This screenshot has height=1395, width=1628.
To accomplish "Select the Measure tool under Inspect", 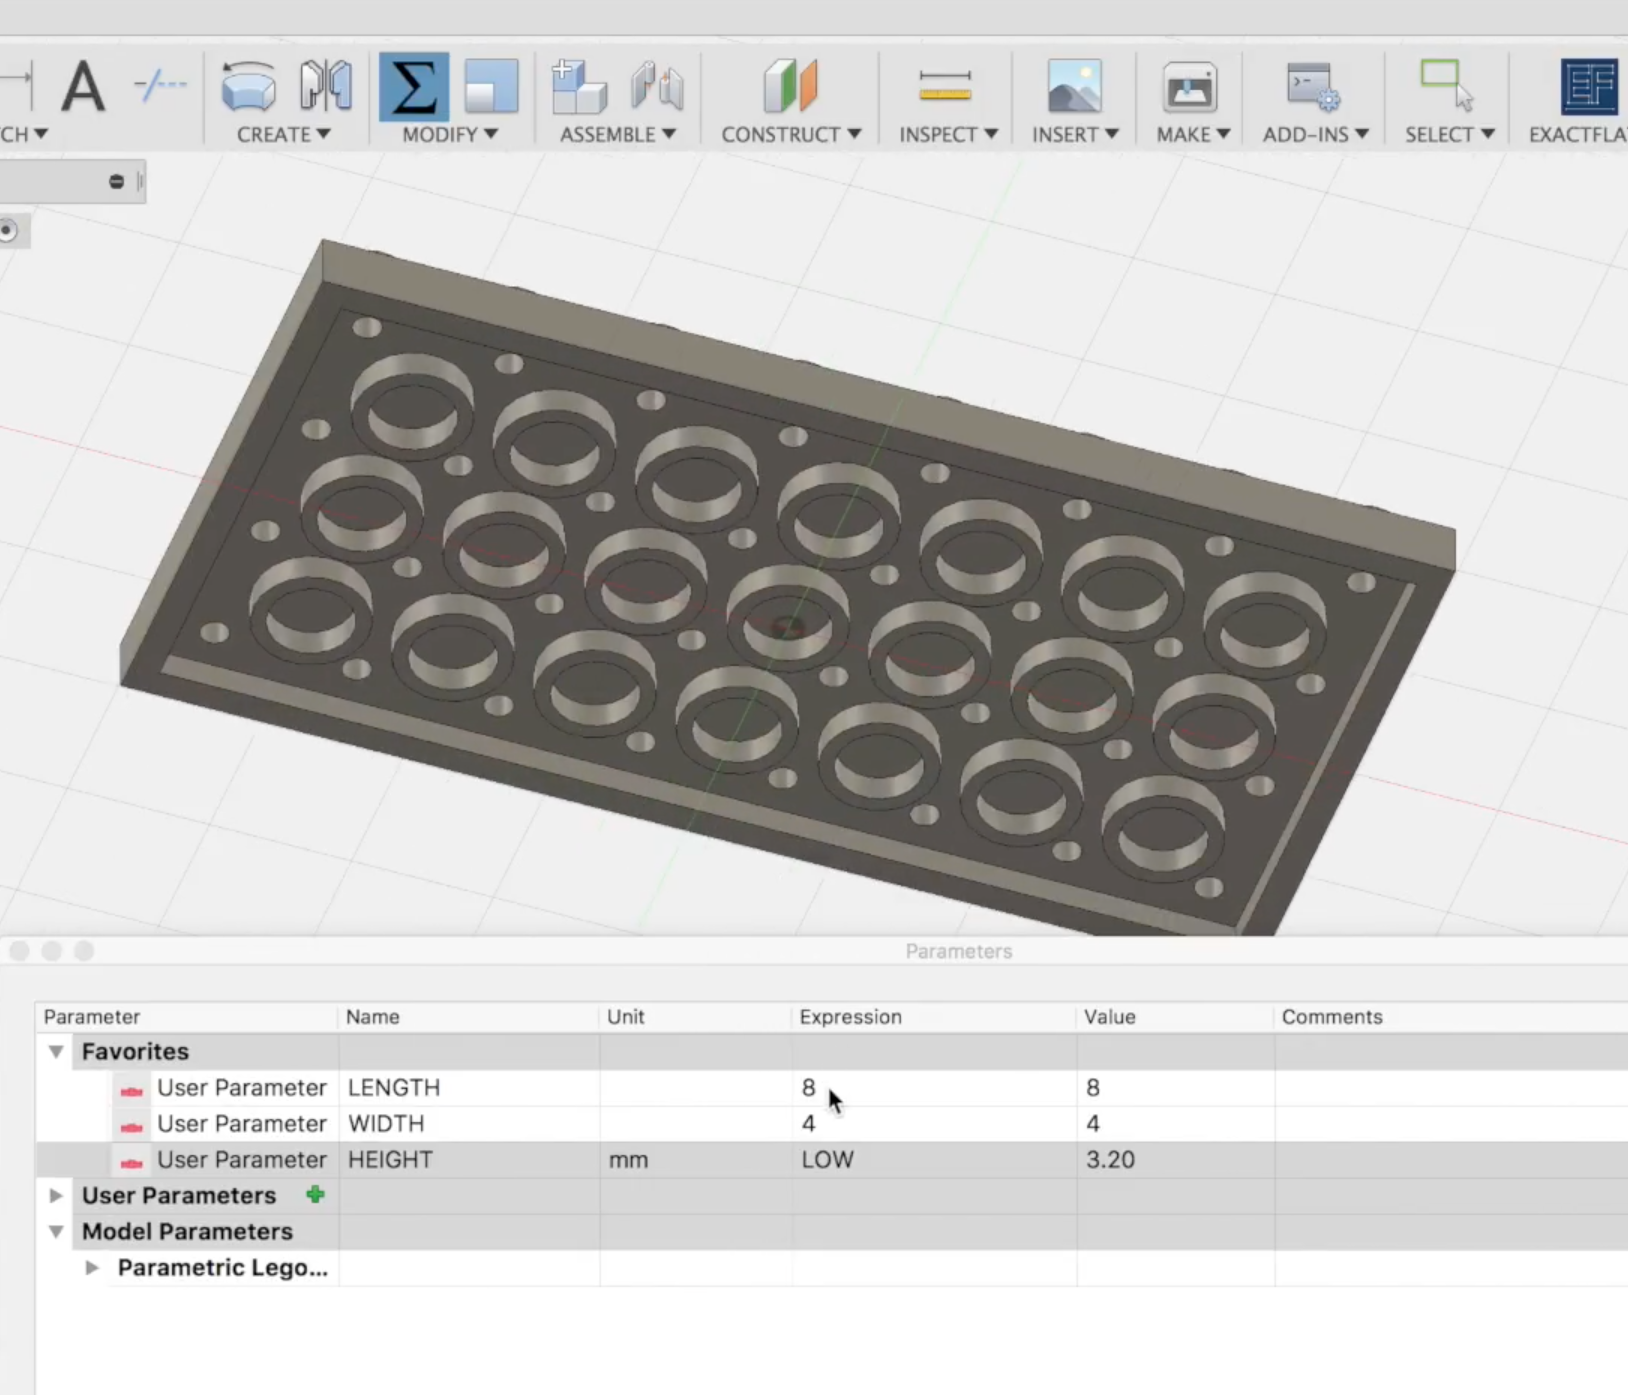I will point(947,88).
